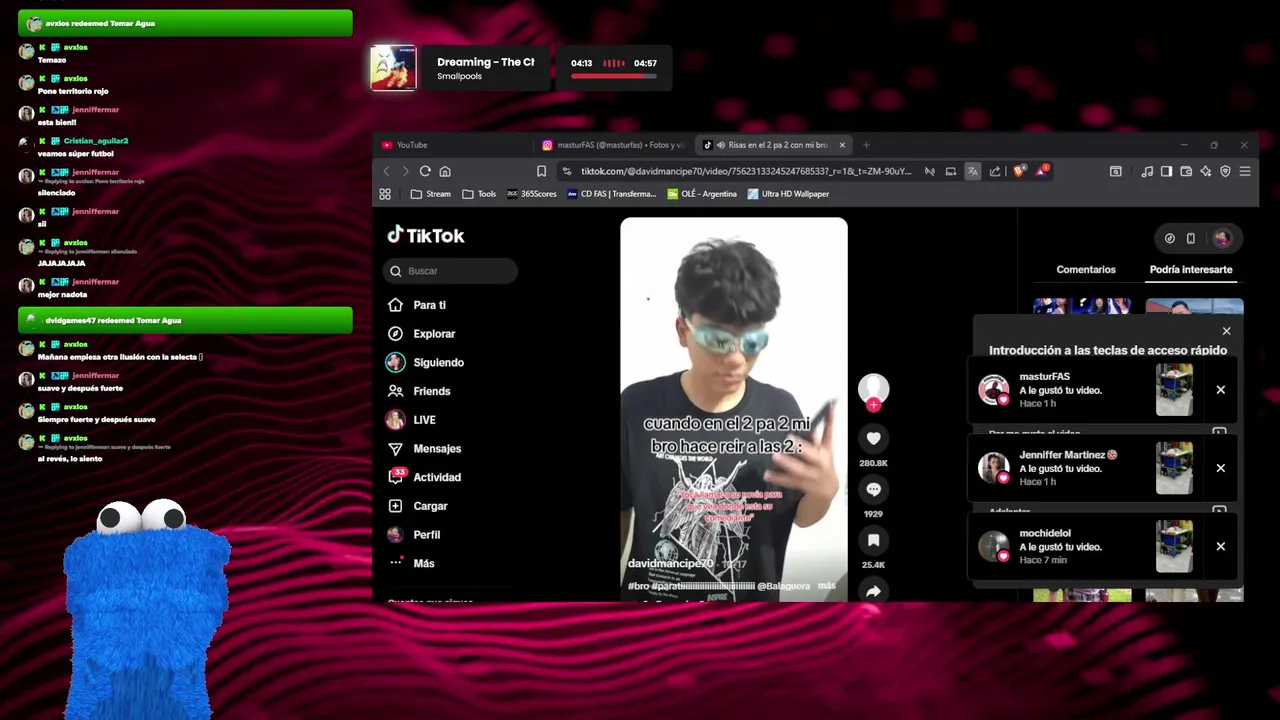Reload the page
1280x720 pixels.
coord(425,171)
